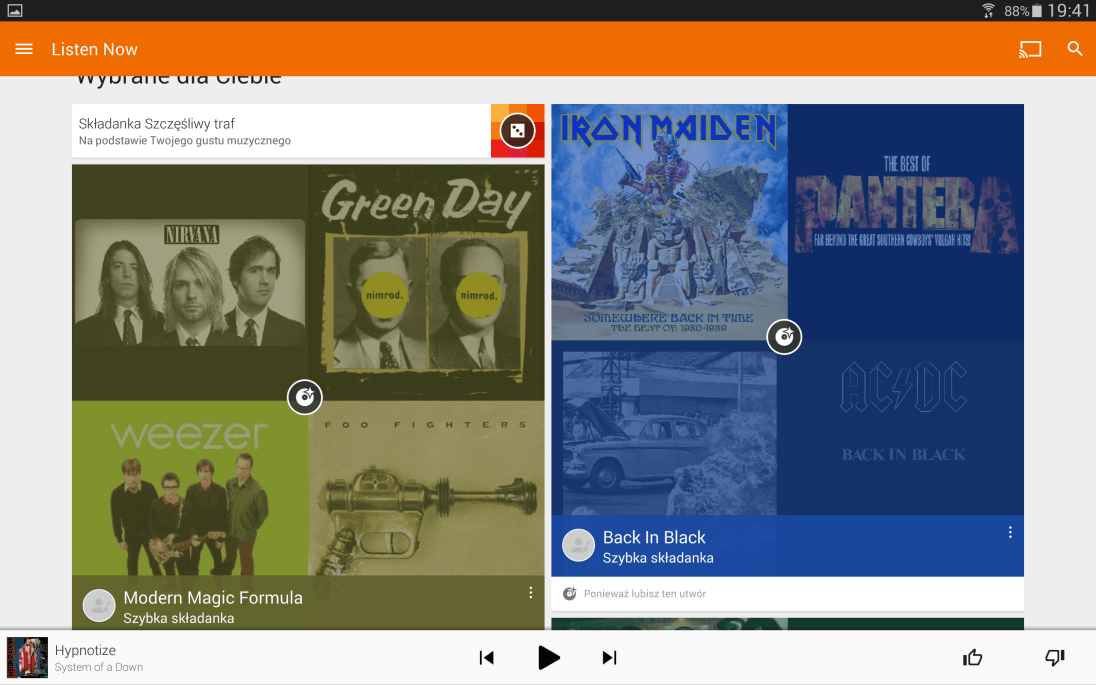This screenshot has height=685, width=1096.
Task: Open Nirvana album cover
Action: [x=190, y=282]
